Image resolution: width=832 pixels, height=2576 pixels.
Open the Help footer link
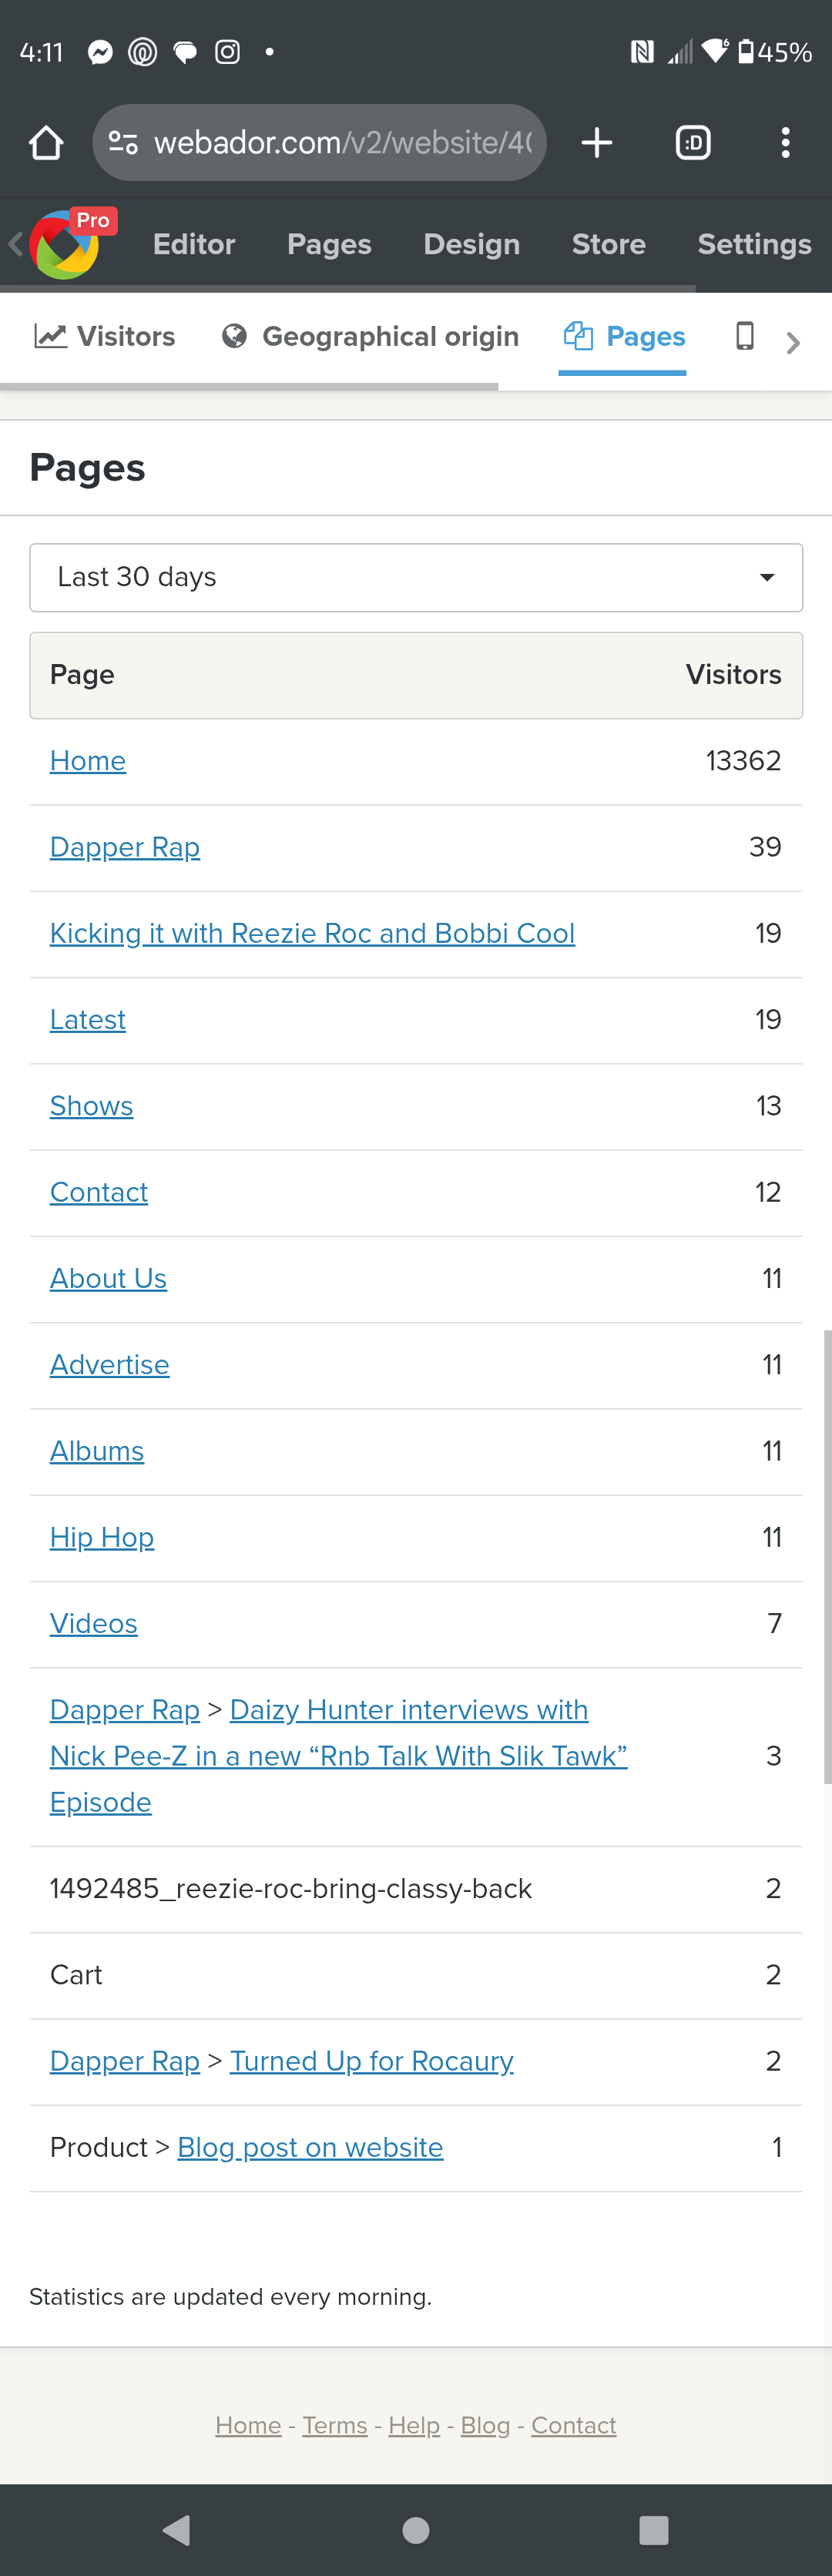coord(414,2425)
